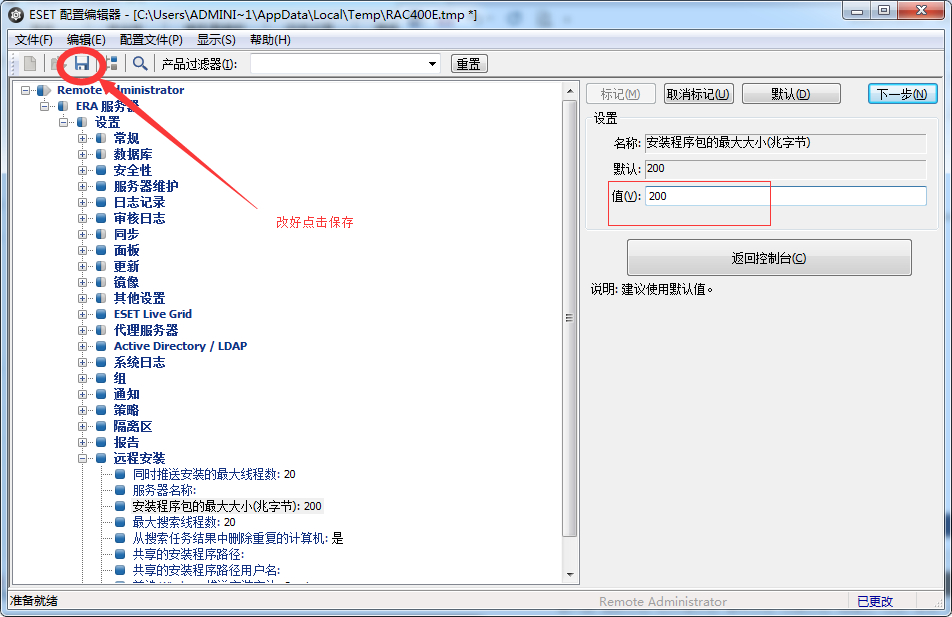Click the icon beside 通知 node
Viewport: 952px width, 617px height.
point(101,394)
